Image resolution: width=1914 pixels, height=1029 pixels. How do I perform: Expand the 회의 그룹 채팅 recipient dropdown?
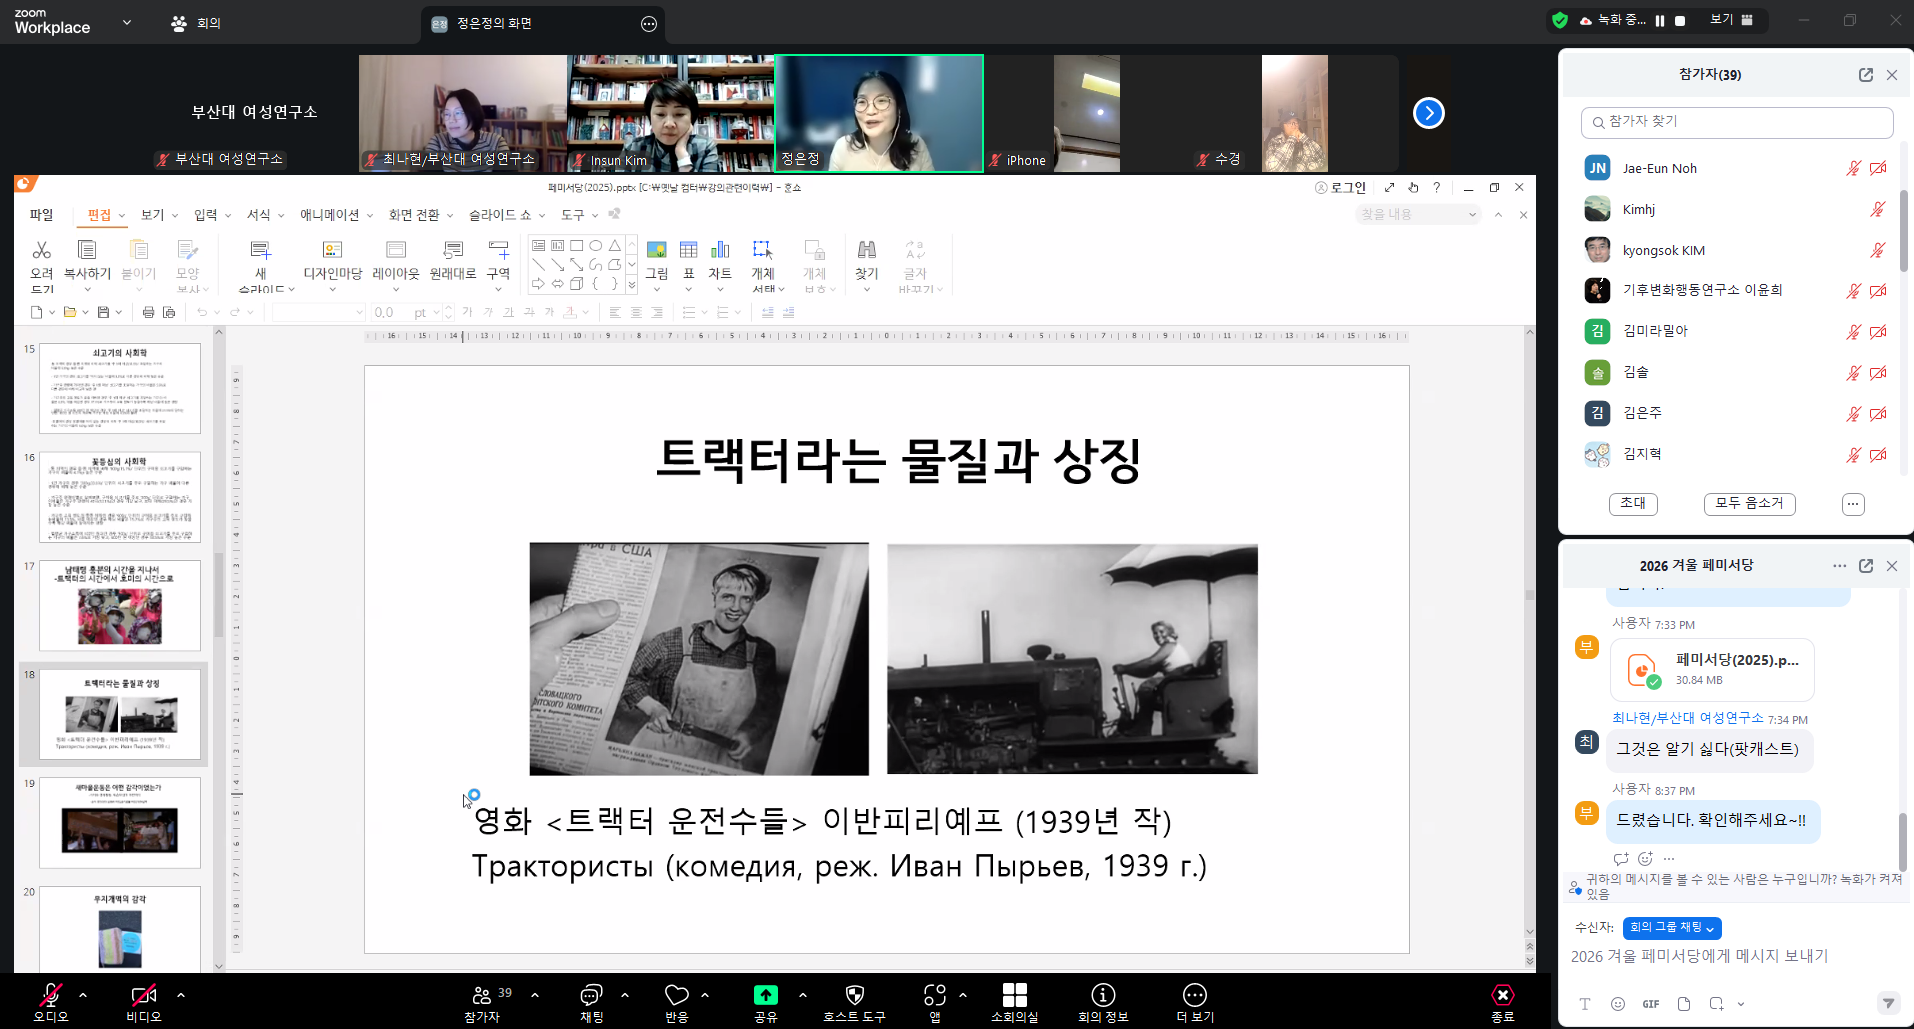click(1672, 928)
